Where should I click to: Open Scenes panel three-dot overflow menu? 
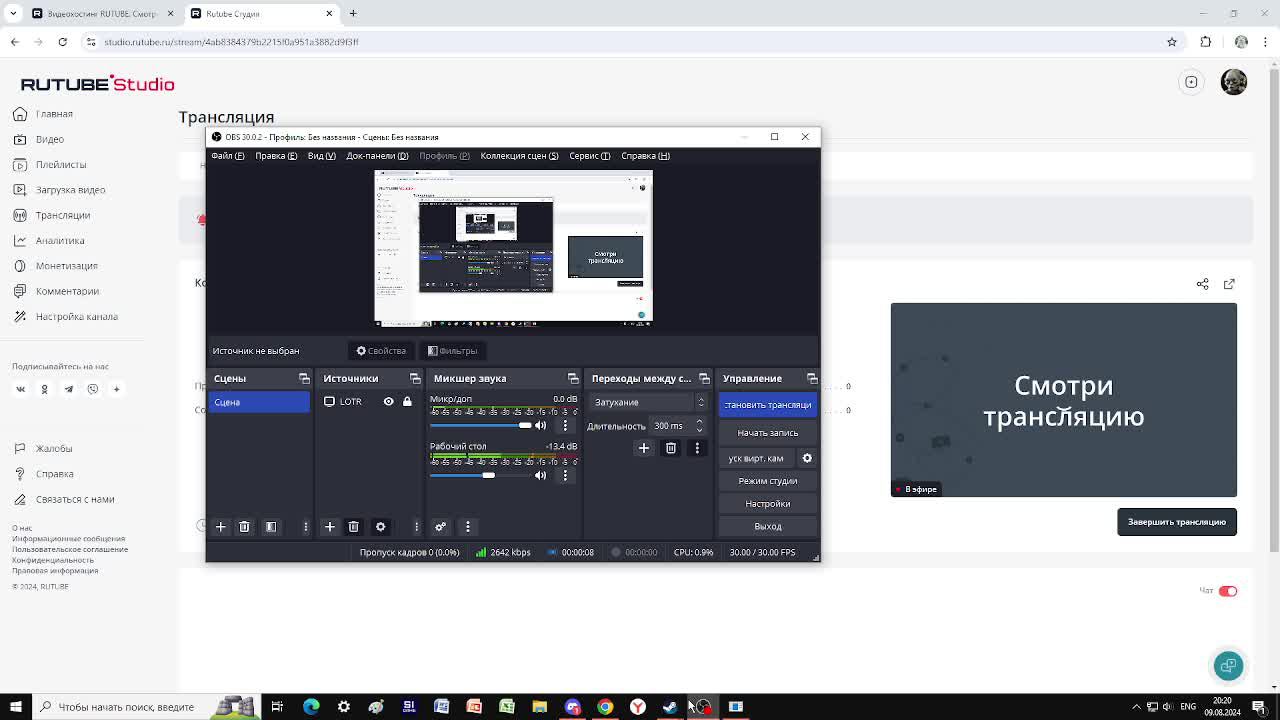306,527
